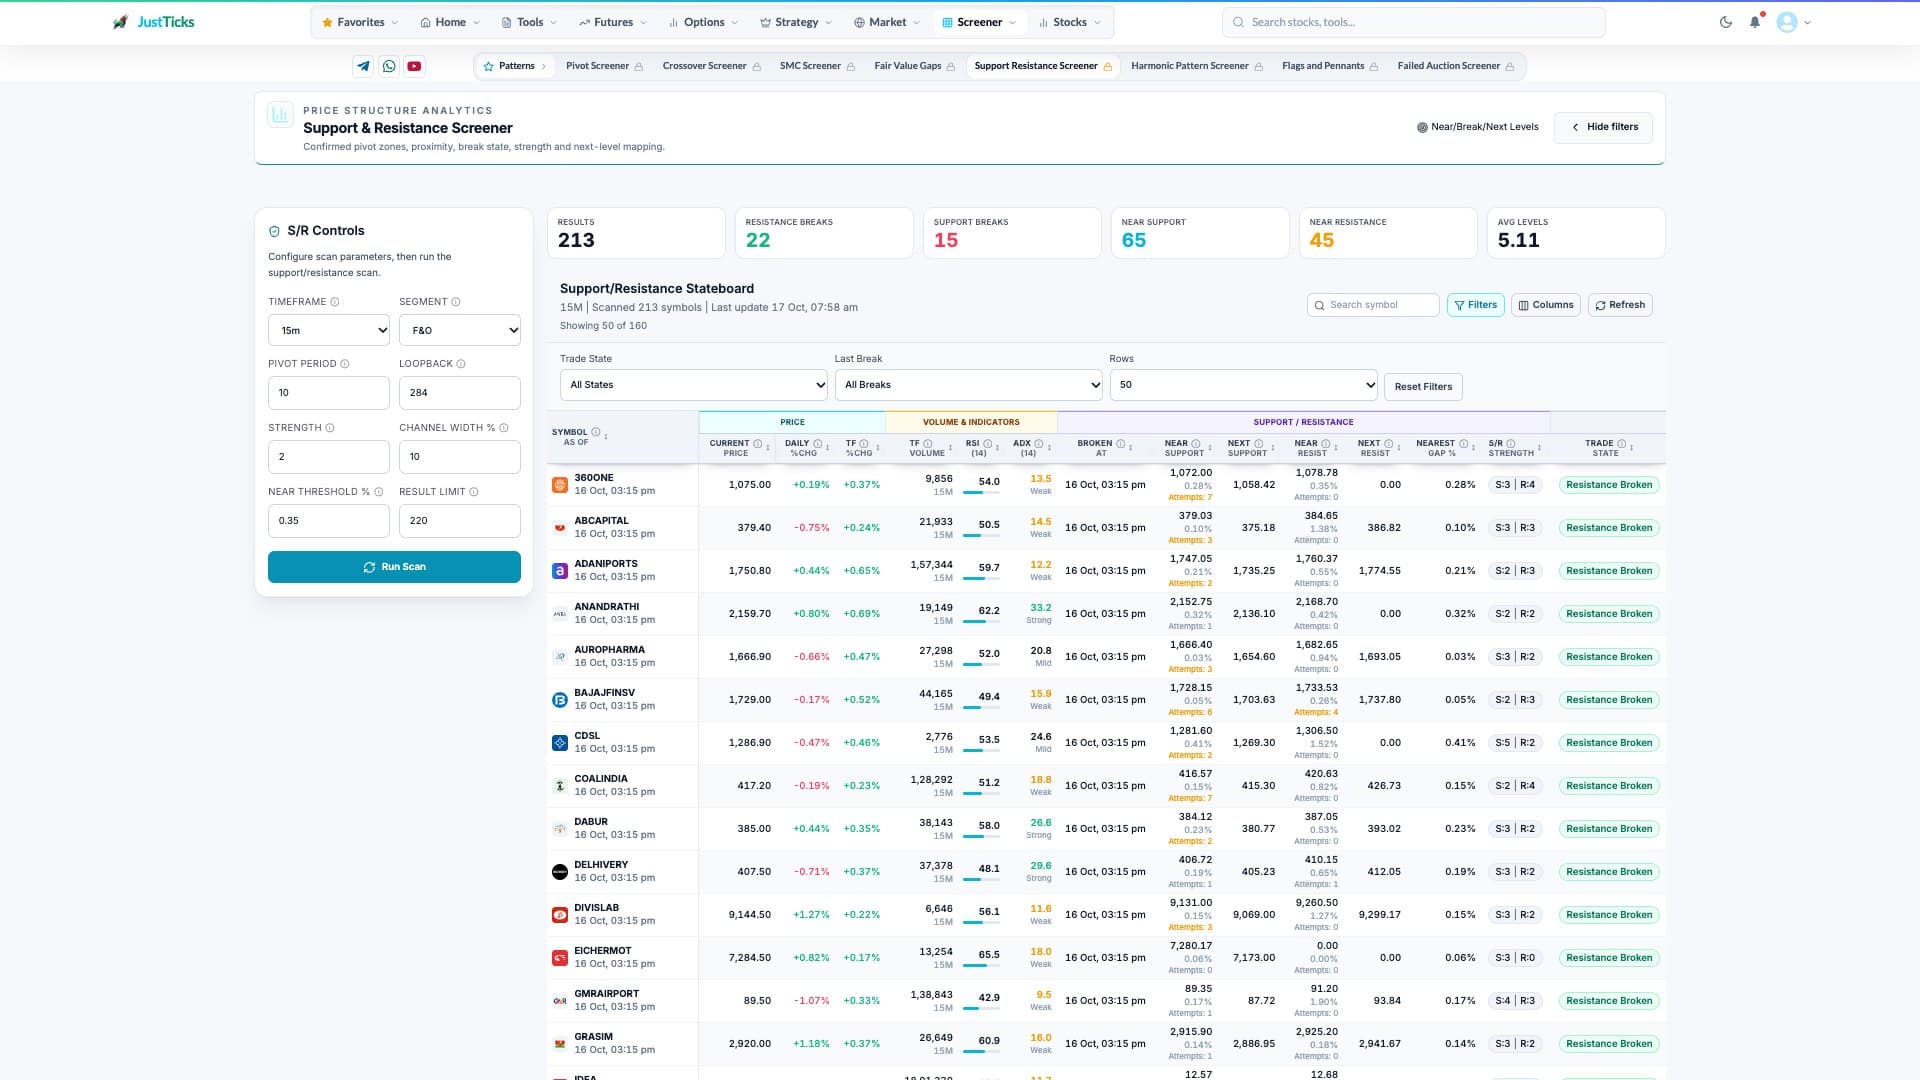Show info for Near Threshold field
Image resolution: width=1920 pixels, height=1080 pixels.
tap(379, 492)
